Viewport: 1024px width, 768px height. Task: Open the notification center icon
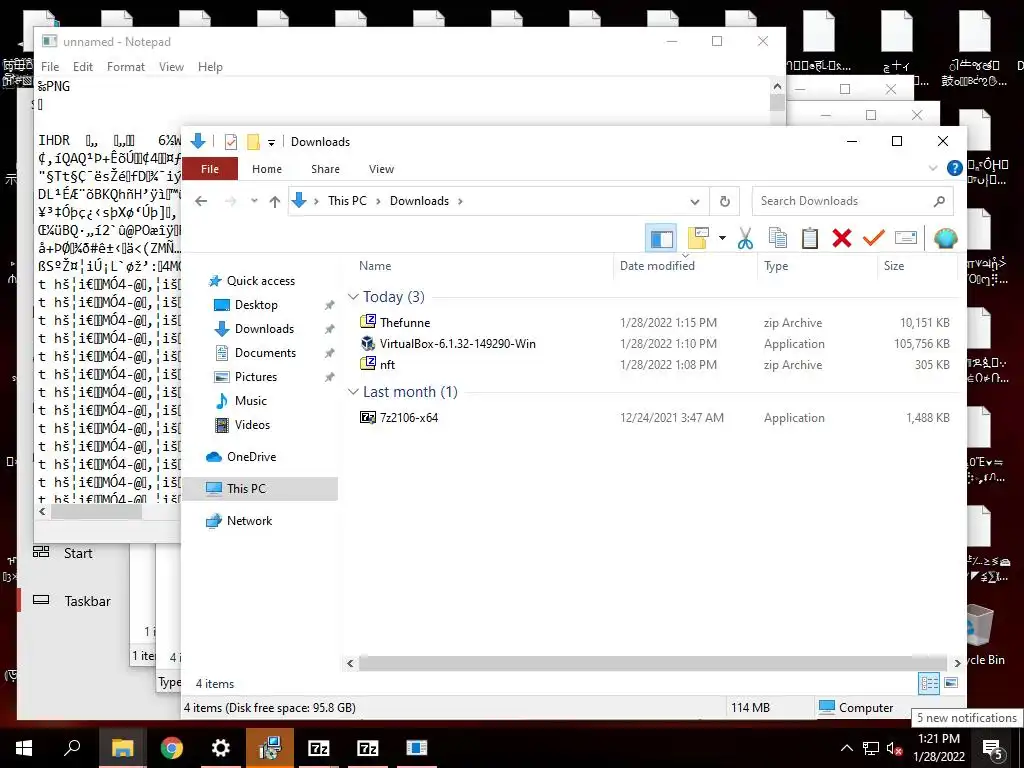point(993,748)
